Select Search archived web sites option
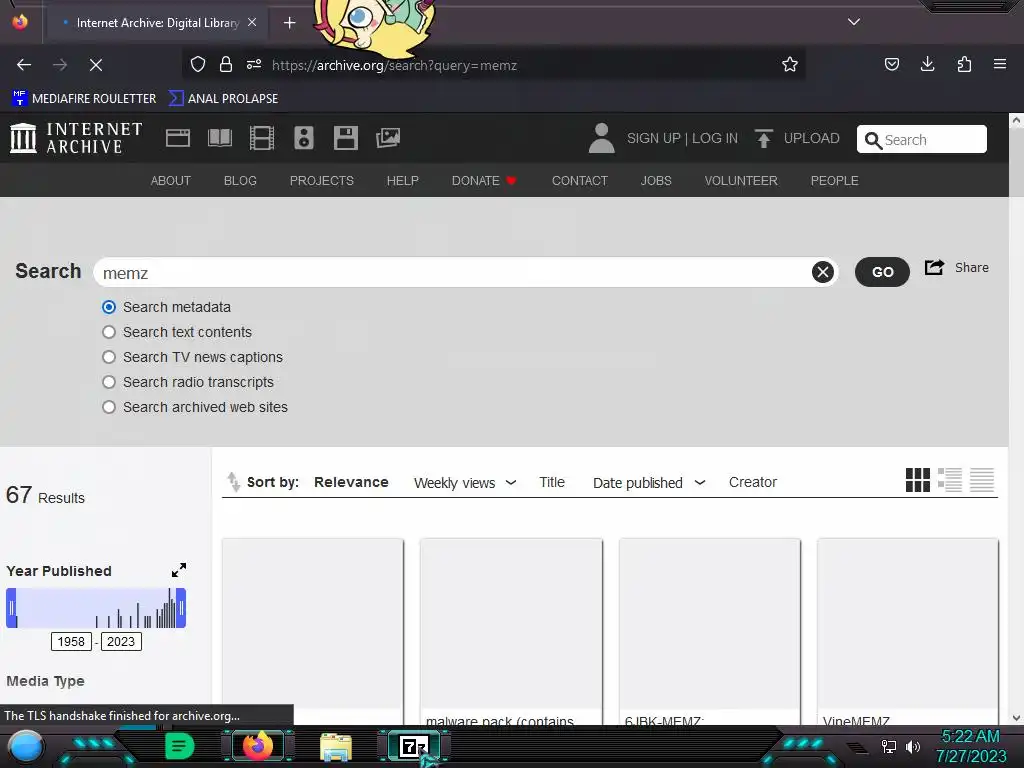 [x=109, y=407]
